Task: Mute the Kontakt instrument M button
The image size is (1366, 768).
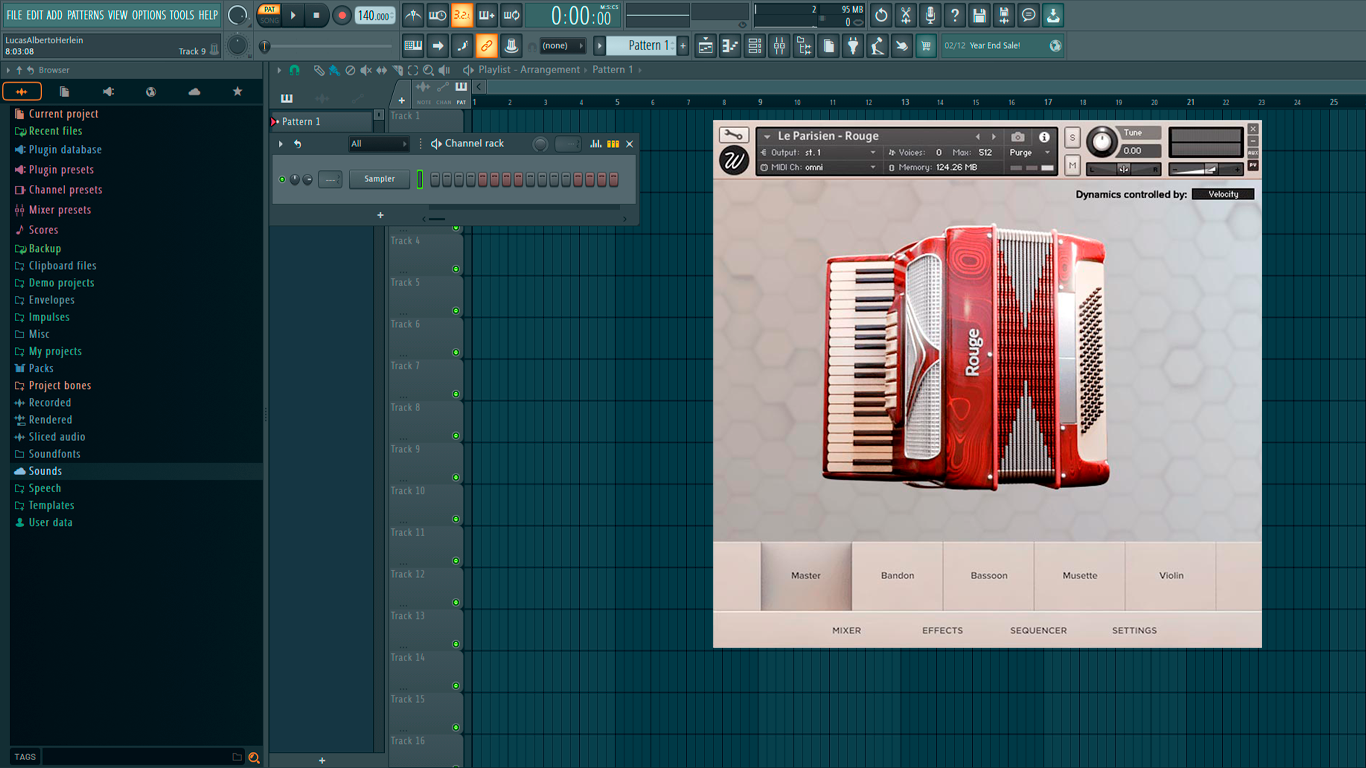Action: pos(1073,165)
